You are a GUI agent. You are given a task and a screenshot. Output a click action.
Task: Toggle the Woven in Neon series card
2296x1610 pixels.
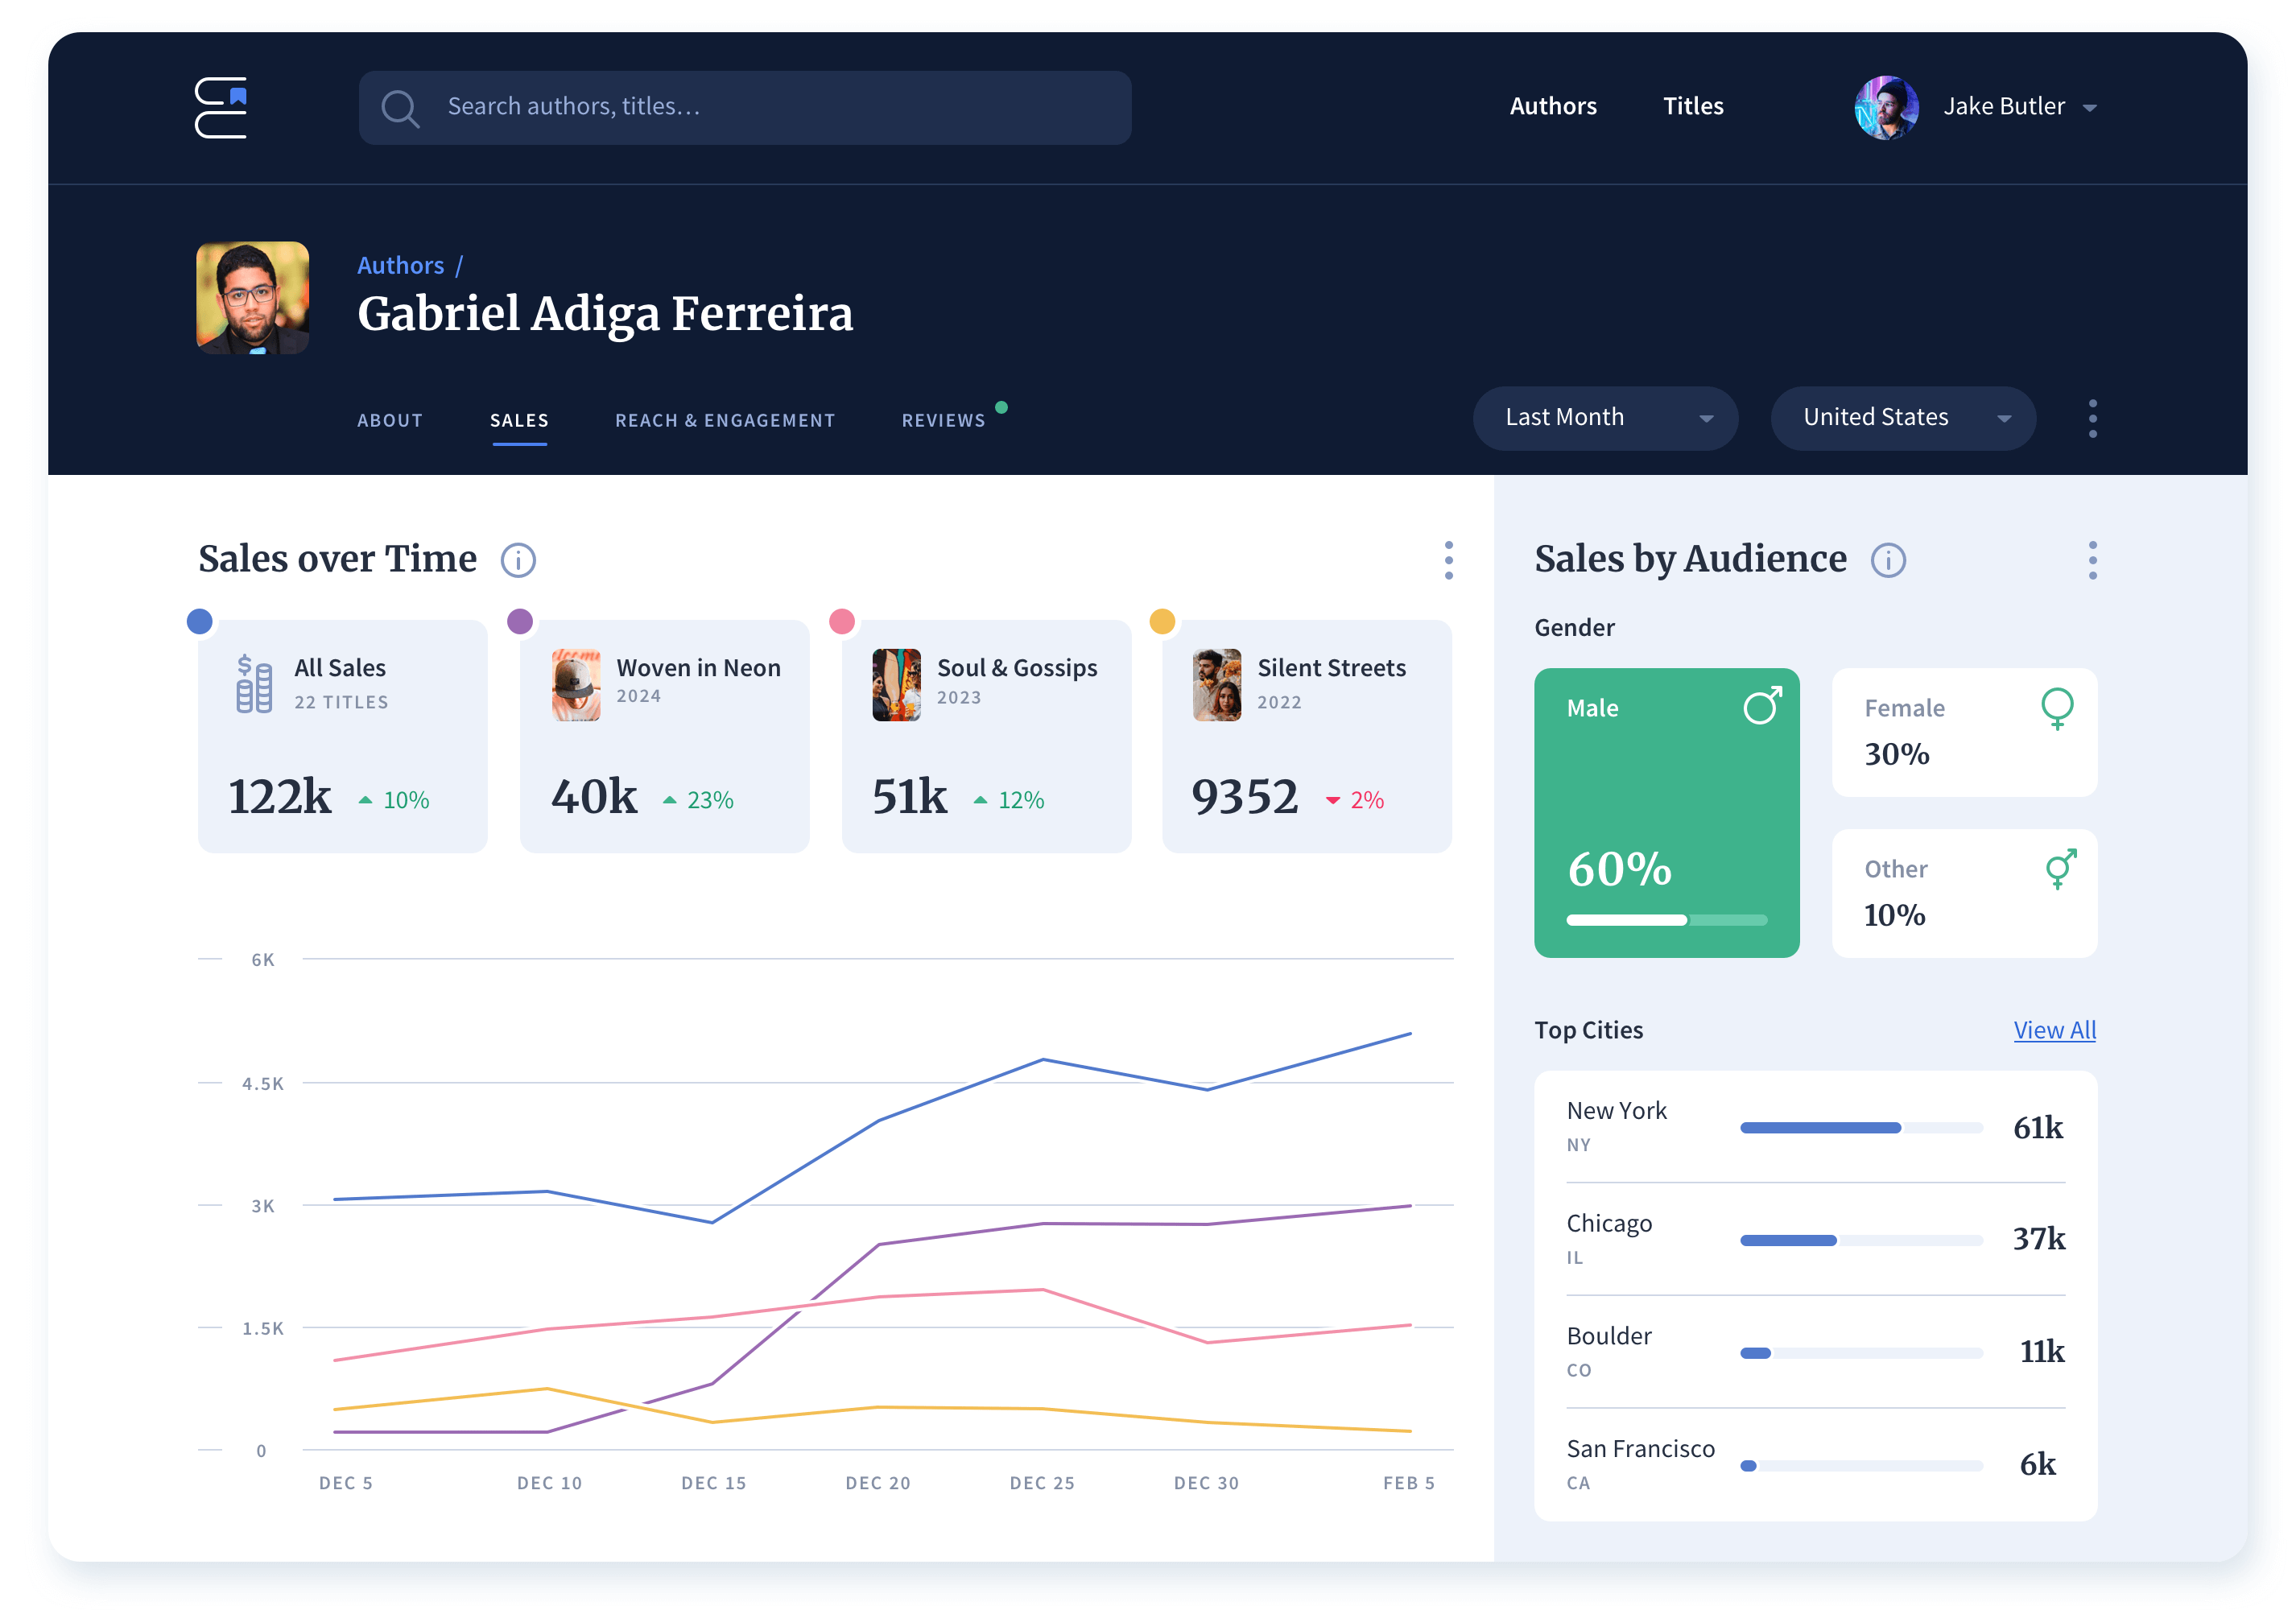pos(664,736)
